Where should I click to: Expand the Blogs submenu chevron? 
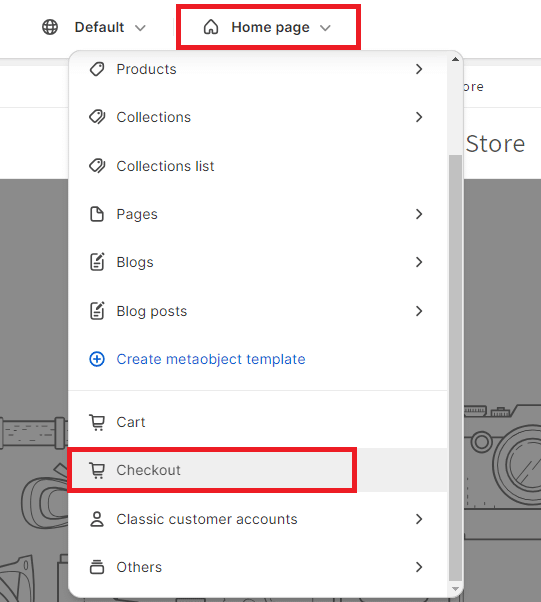coord(419,262)
